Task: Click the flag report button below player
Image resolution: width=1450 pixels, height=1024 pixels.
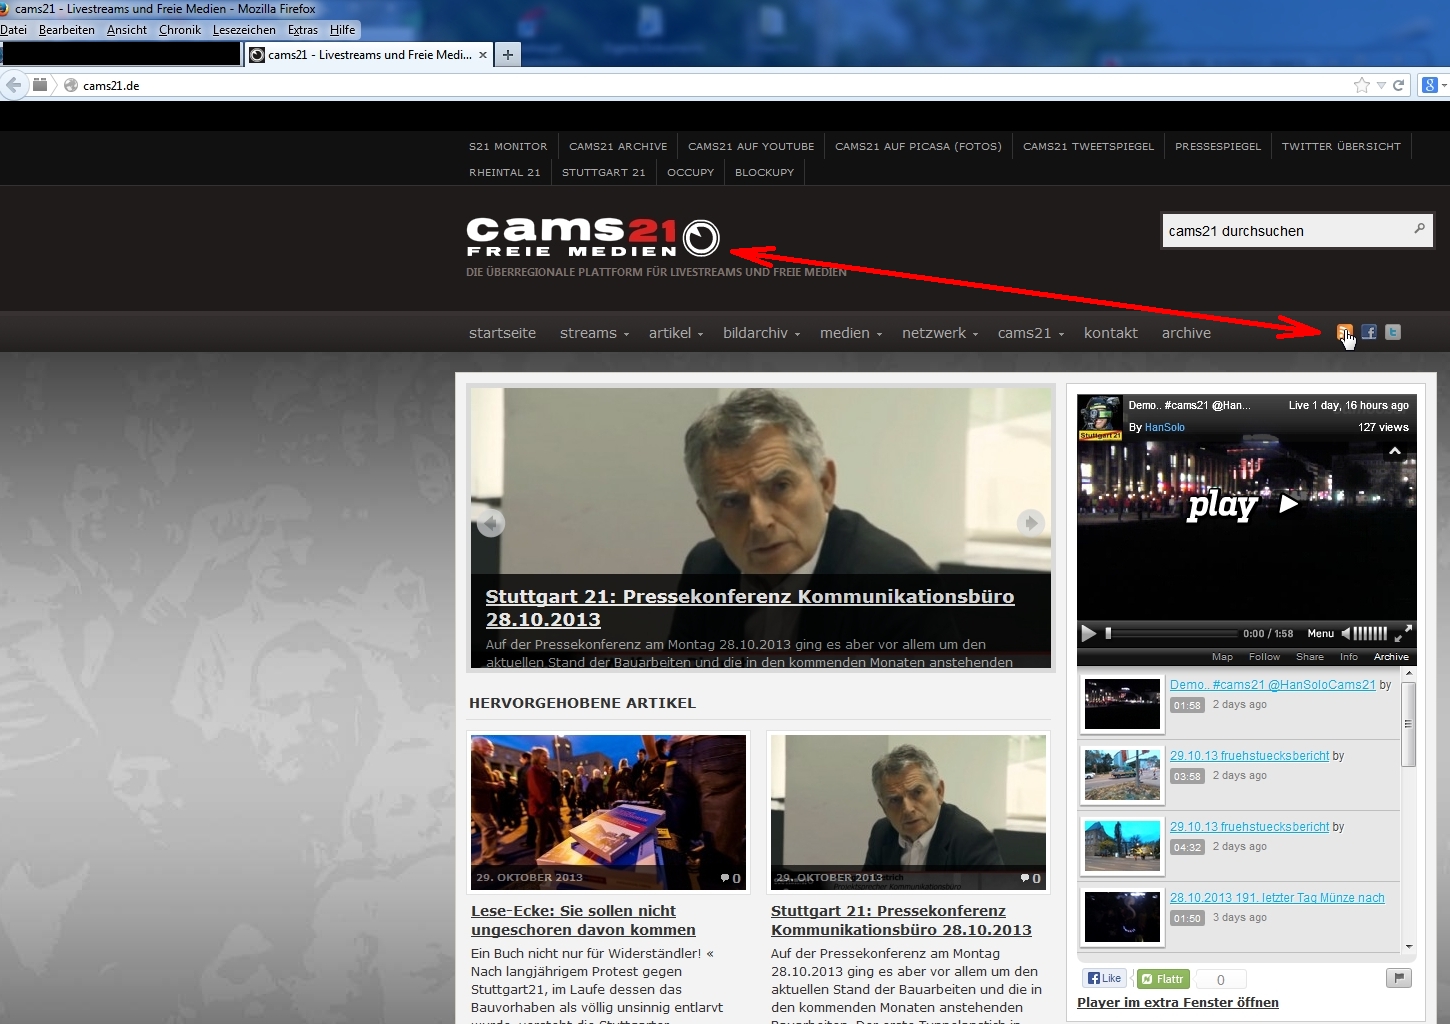Action: coord(1398,978)
